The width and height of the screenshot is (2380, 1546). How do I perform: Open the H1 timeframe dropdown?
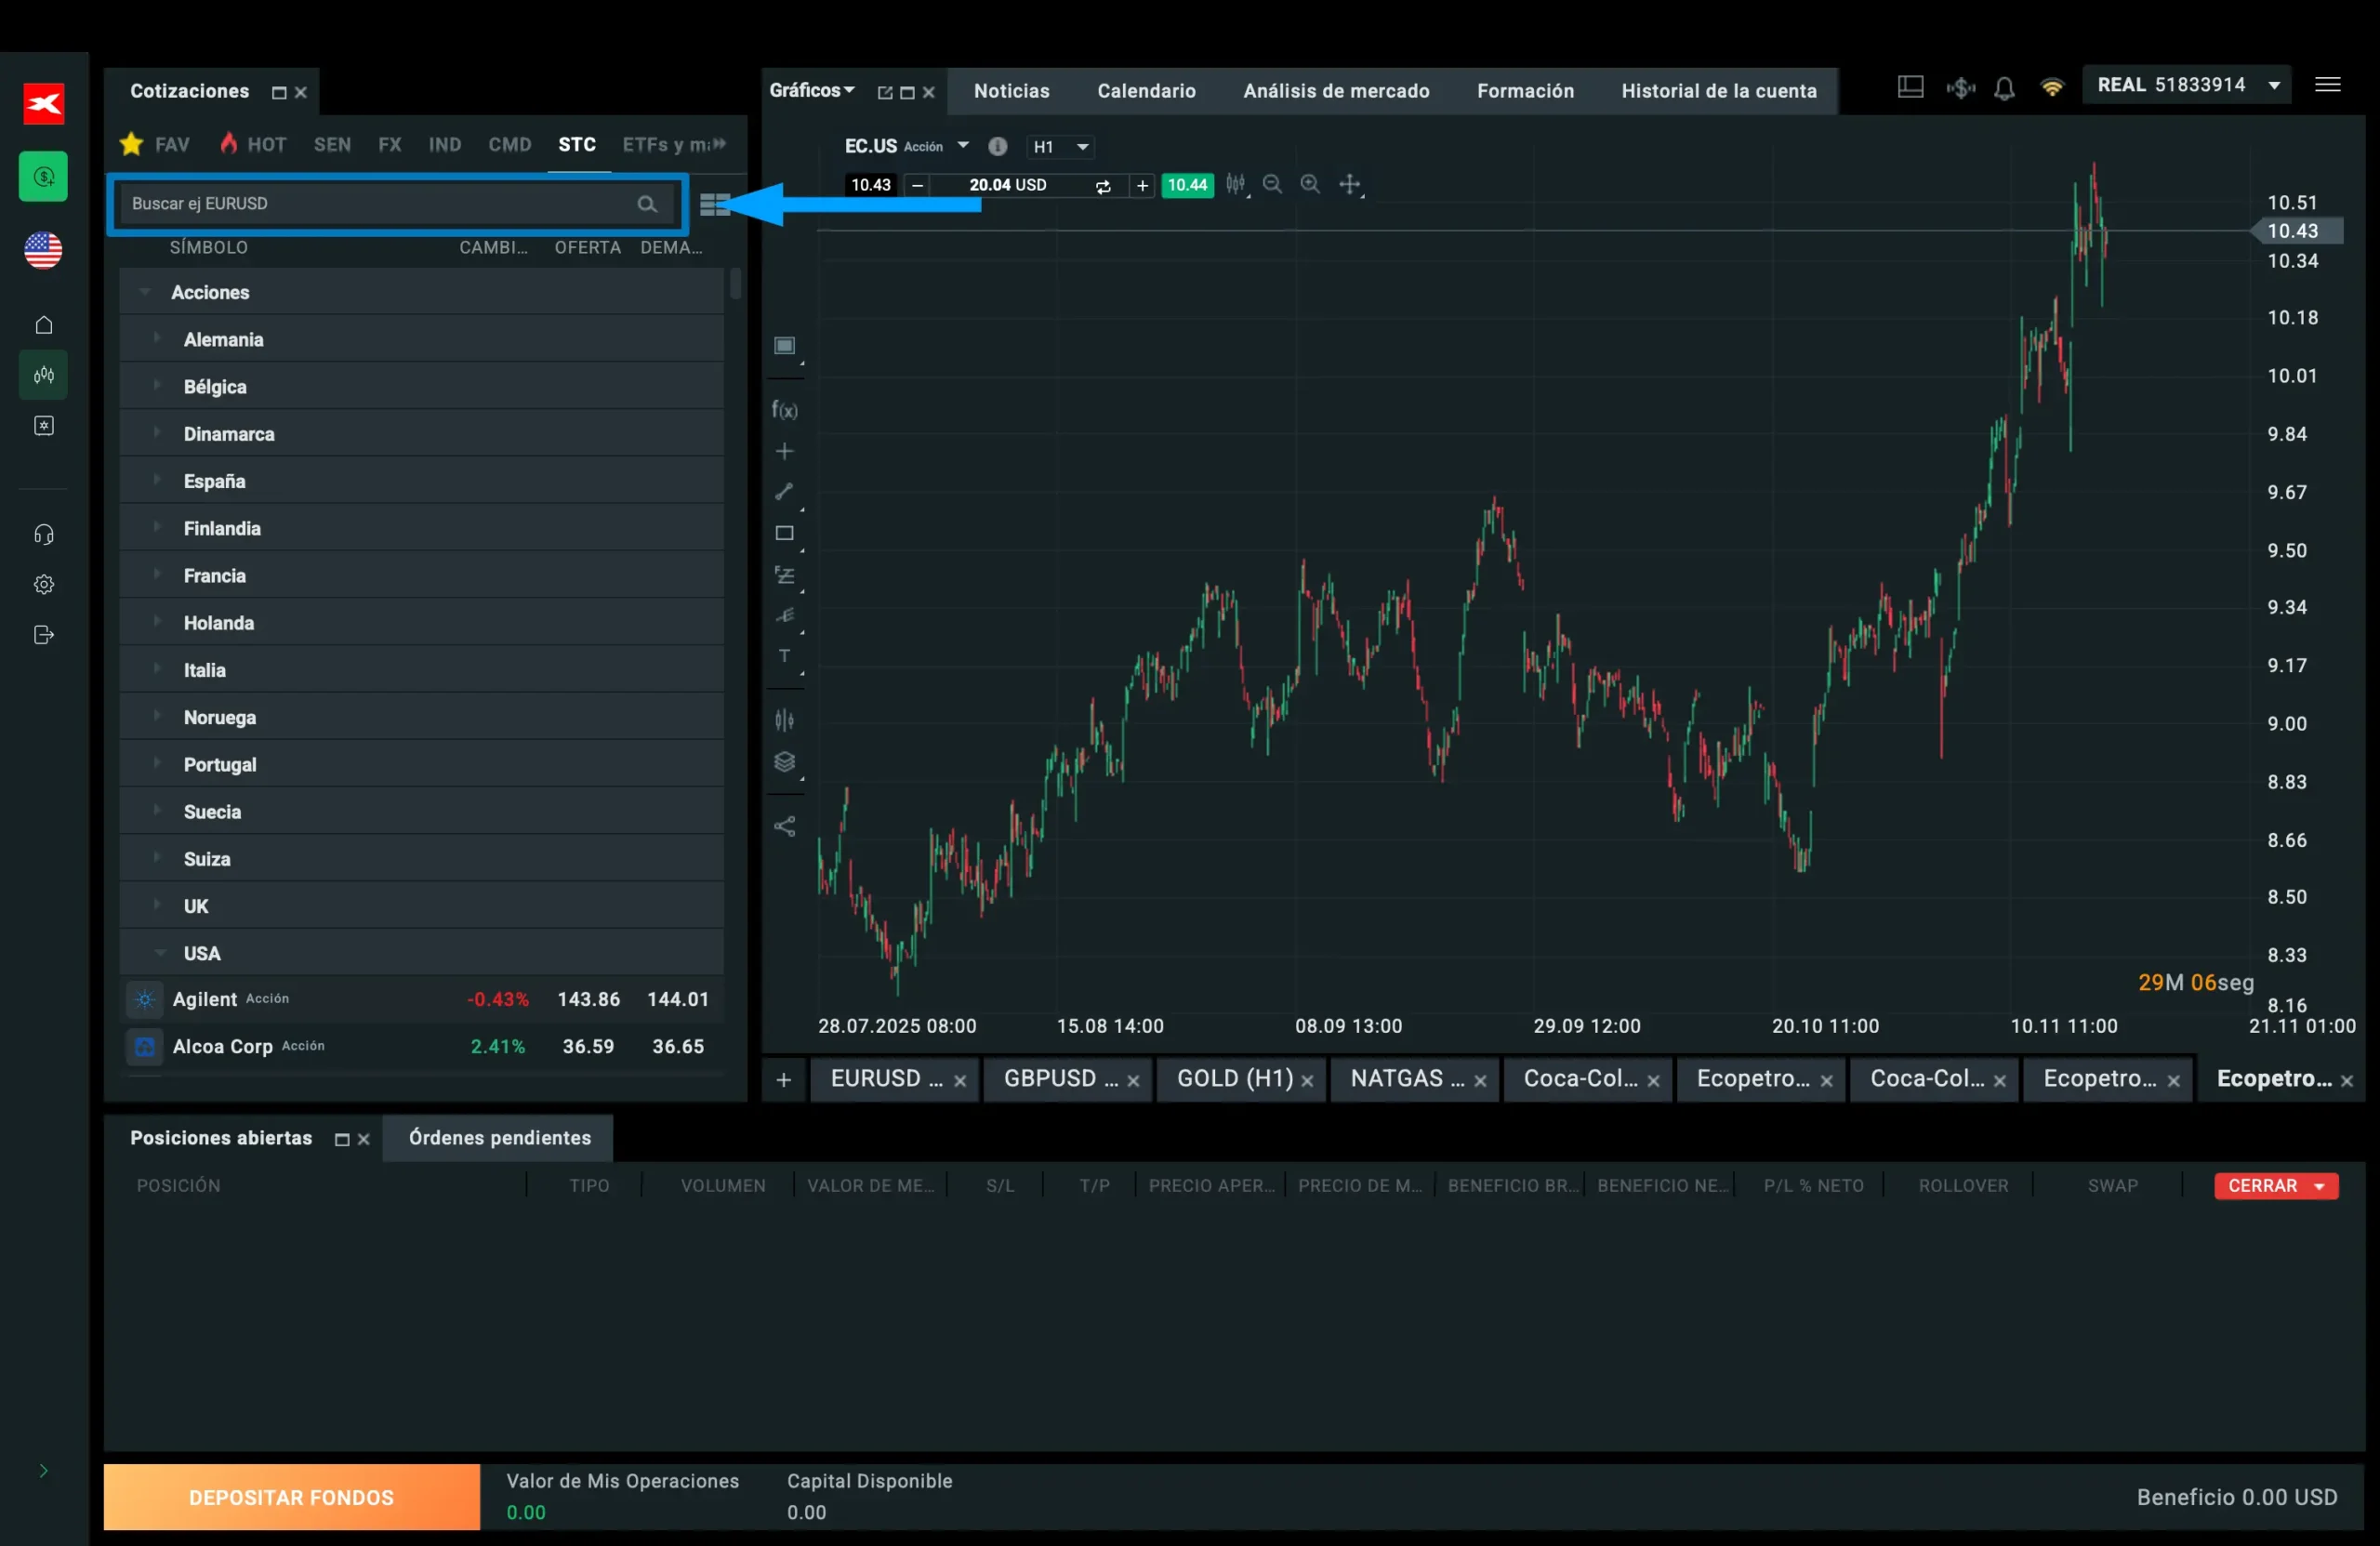click(1060, 146)
